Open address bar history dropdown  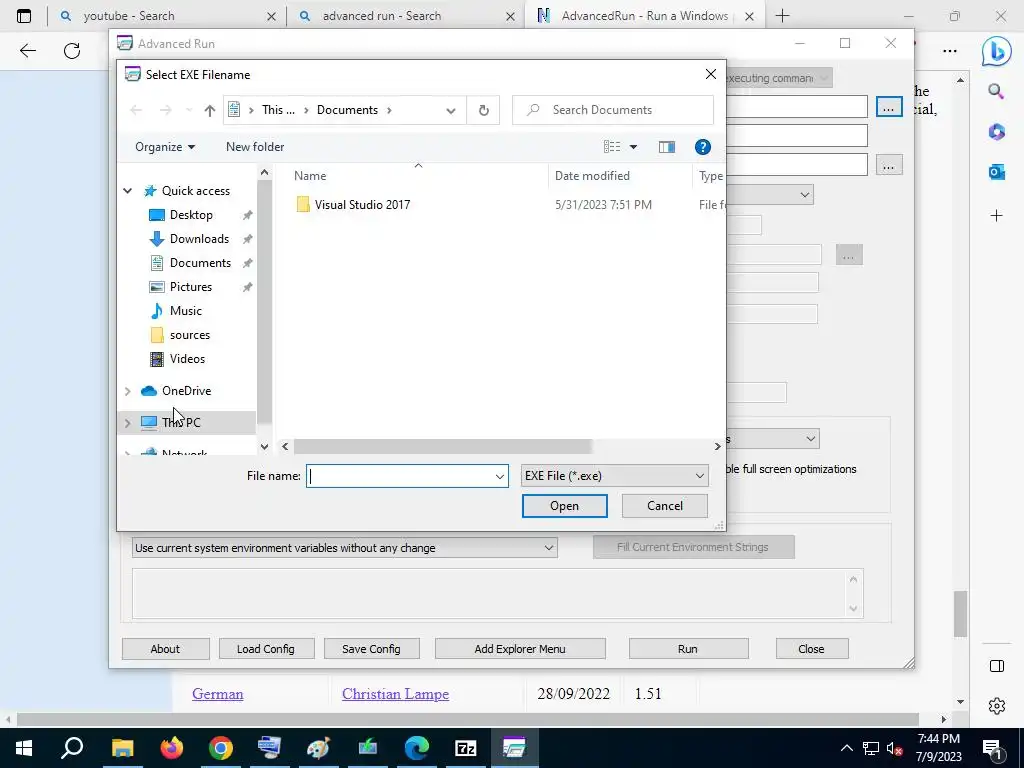451,110
